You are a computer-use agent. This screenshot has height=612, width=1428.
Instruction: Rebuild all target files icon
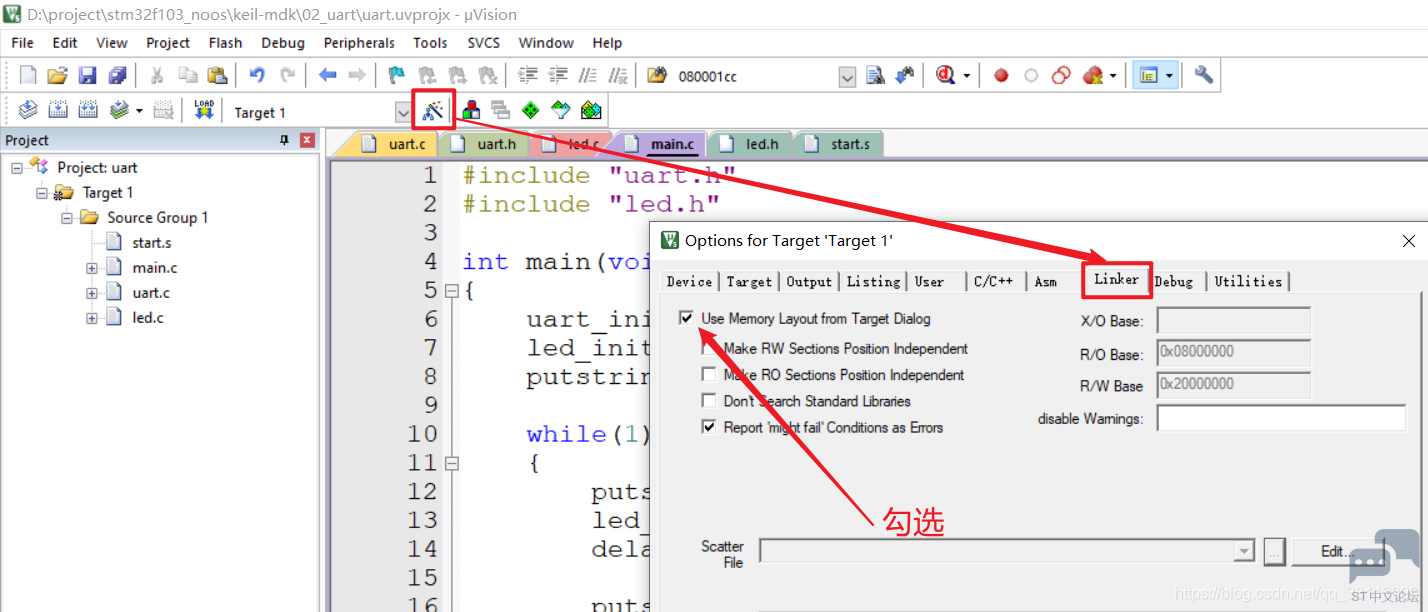pyautogui.click(x=88, y=110)
